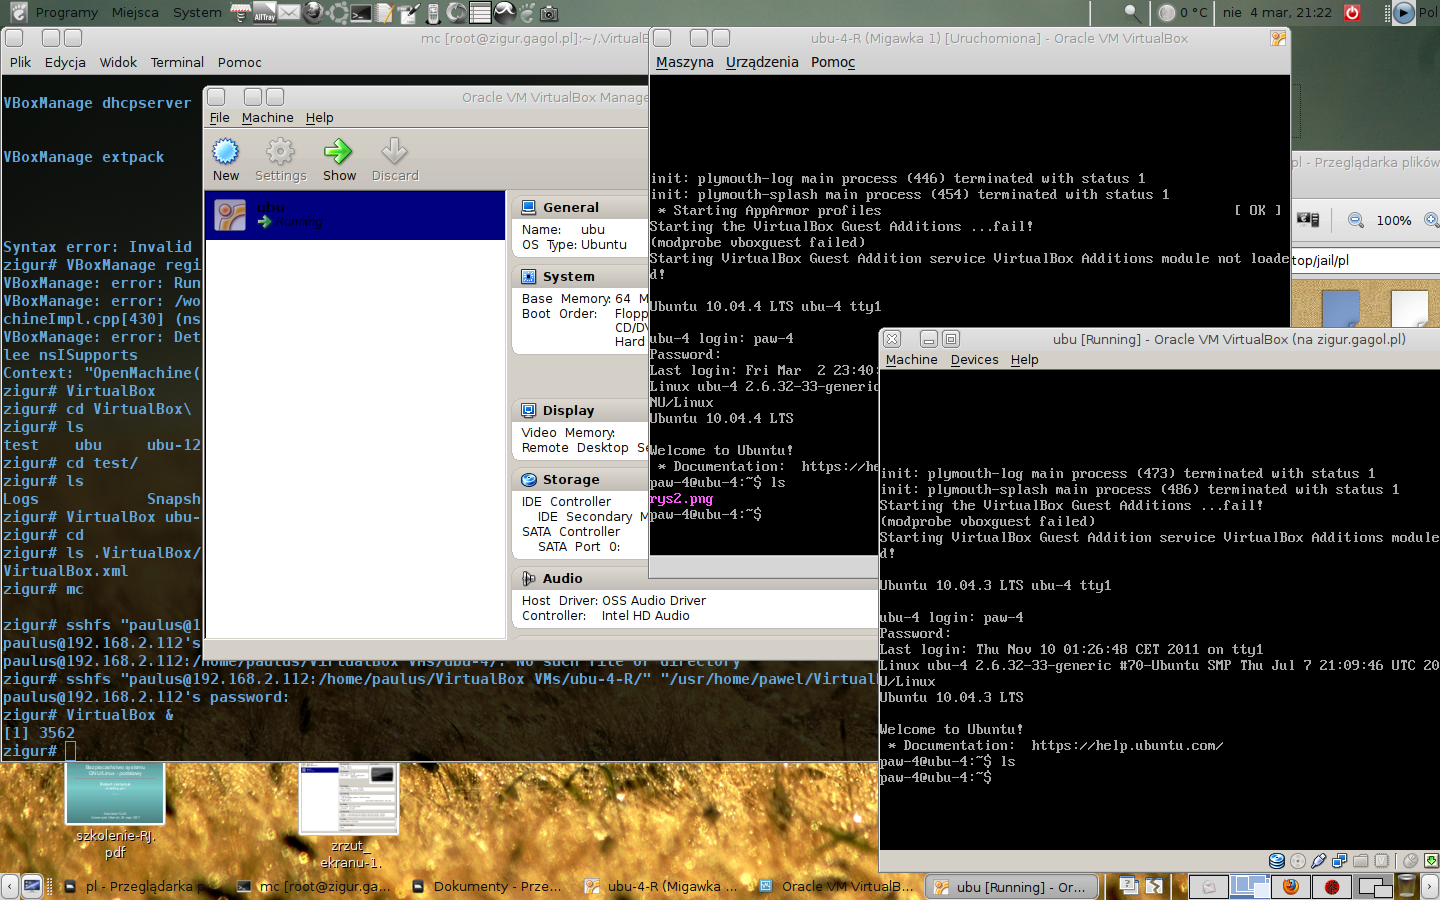Screen dimensions: 1440x900
Task: Click the network adapters status icon
Action: pyautogui.click(x=1340, y=861)
